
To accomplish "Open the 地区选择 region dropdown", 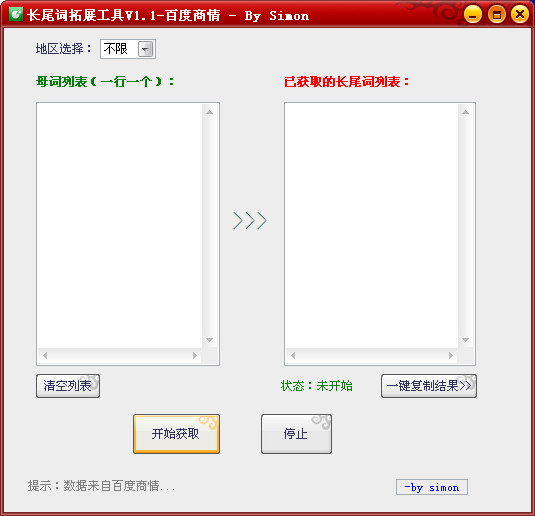I will pyautogui.click(x=128, y=49).
